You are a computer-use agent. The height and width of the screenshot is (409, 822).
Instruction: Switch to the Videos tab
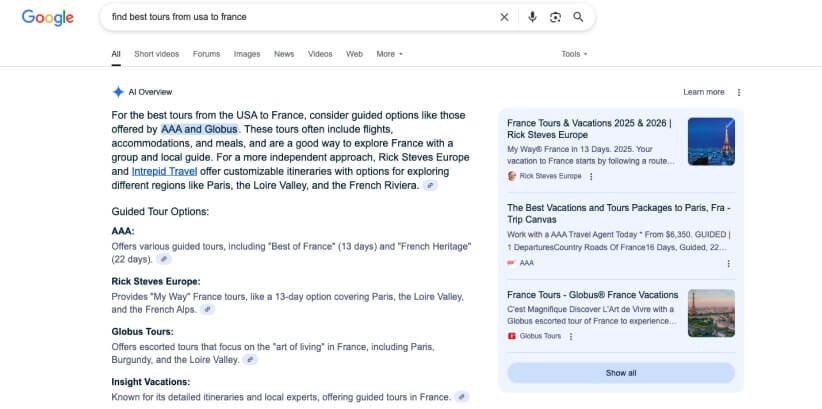click(320, 54)
